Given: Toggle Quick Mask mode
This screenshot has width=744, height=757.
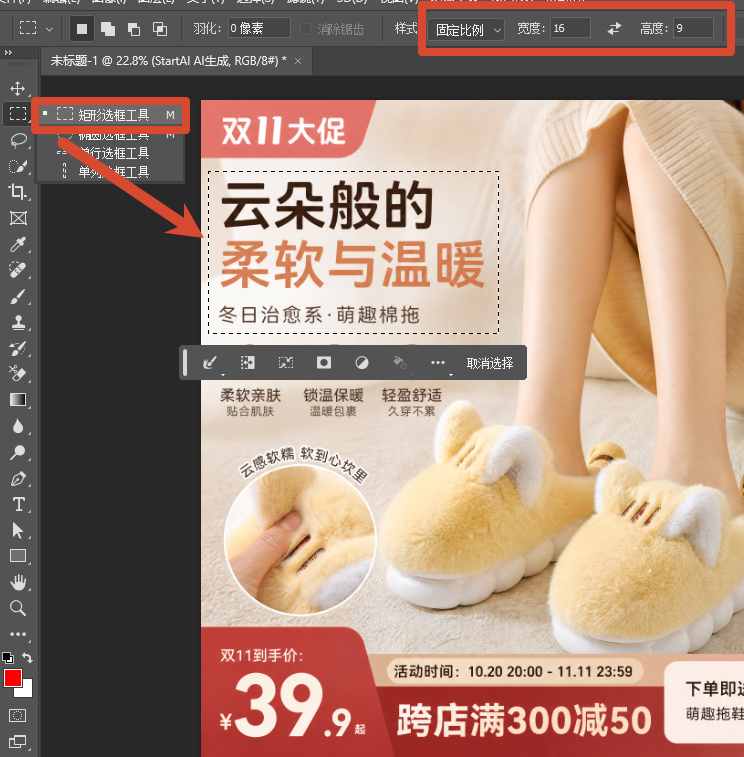Looking at the screenshot, I should point(18,715).
